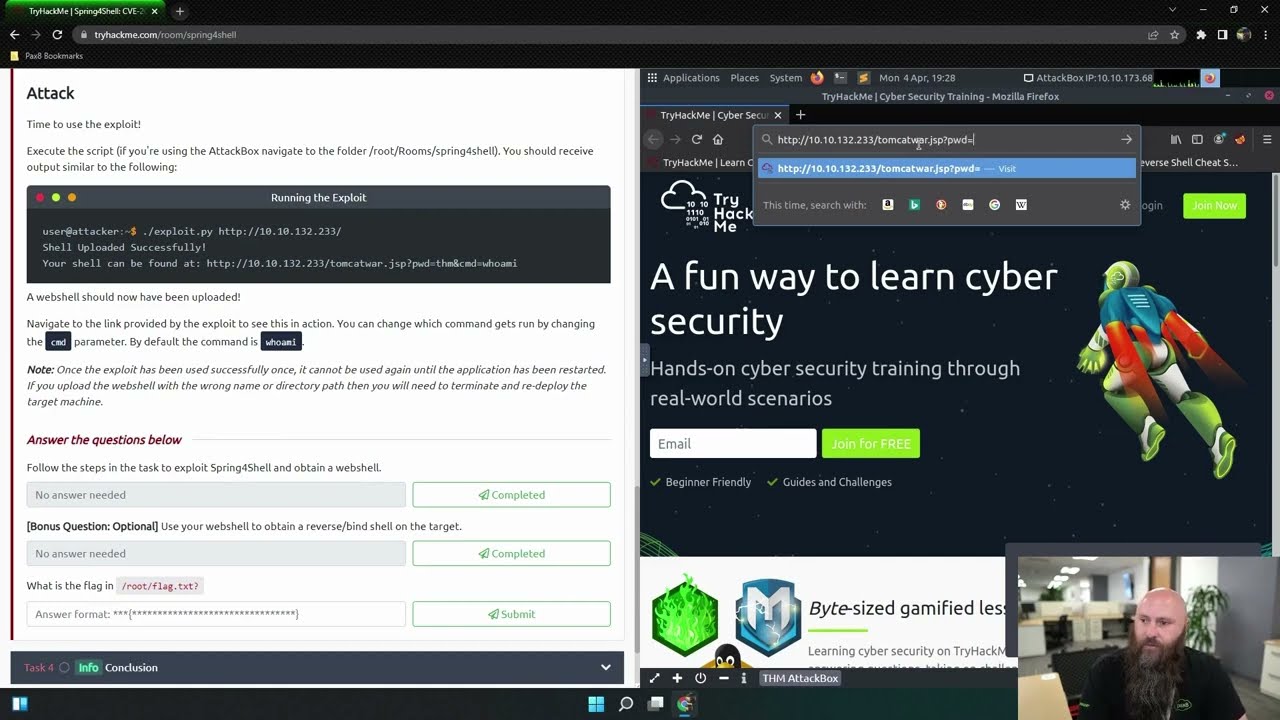Search with Wikipedia from the Firefox URL dropdown
This screenshot has width=1280, height=720.
(x=1021, y=205)
